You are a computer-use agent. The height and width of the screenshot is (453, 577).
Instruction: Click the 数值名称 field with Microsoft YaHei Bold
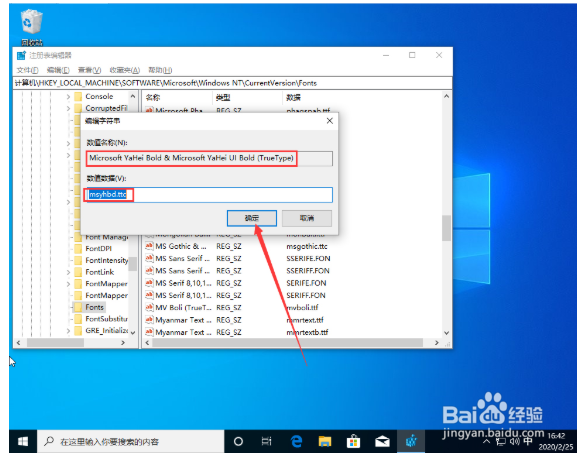pos(209,158)
